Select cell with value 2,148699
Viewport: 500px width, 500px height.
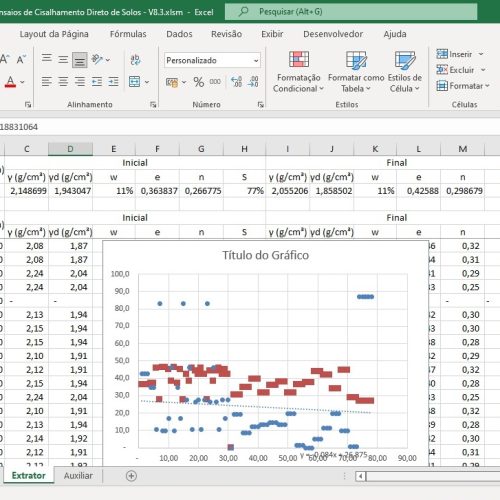[x=27, y=191]
